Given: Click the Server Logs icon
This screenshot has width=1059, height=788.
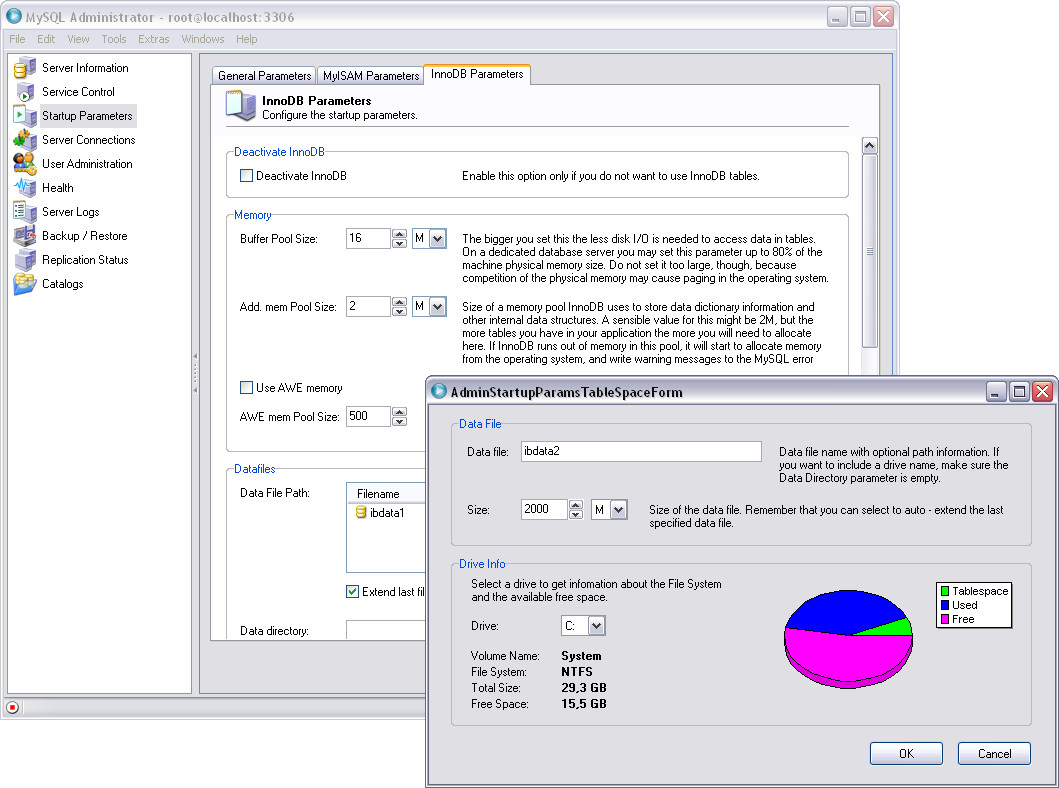Looking at the screenshot, I should pos(25,211).
